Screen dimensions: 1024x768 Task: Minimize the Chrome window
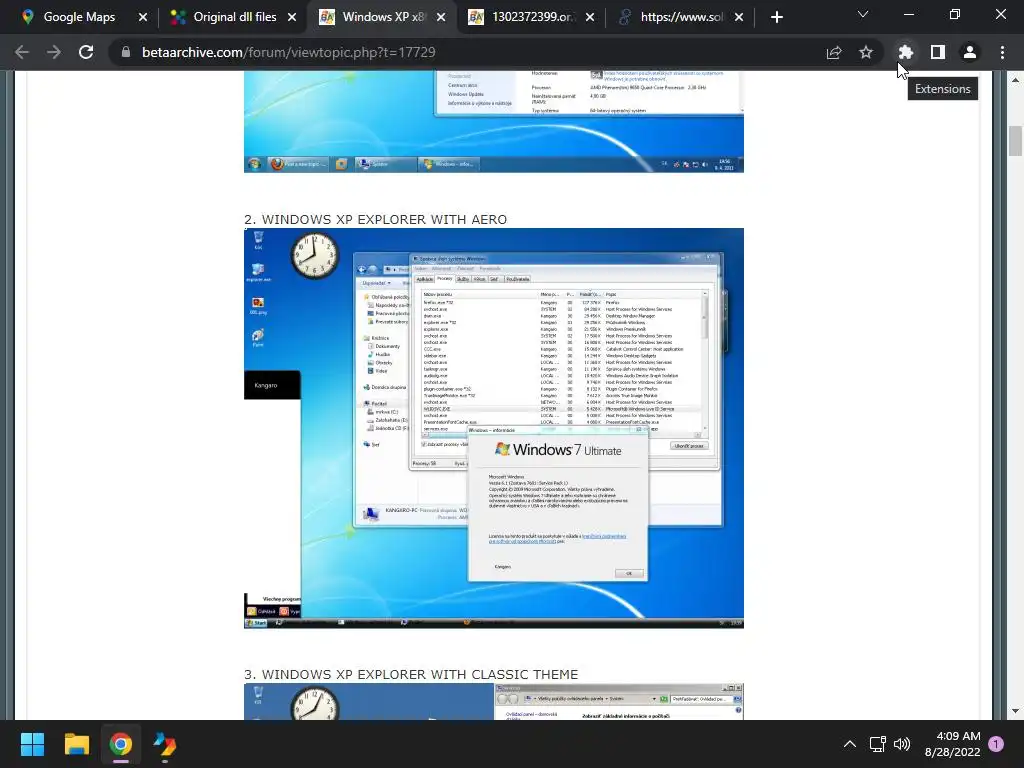[908, 14]
